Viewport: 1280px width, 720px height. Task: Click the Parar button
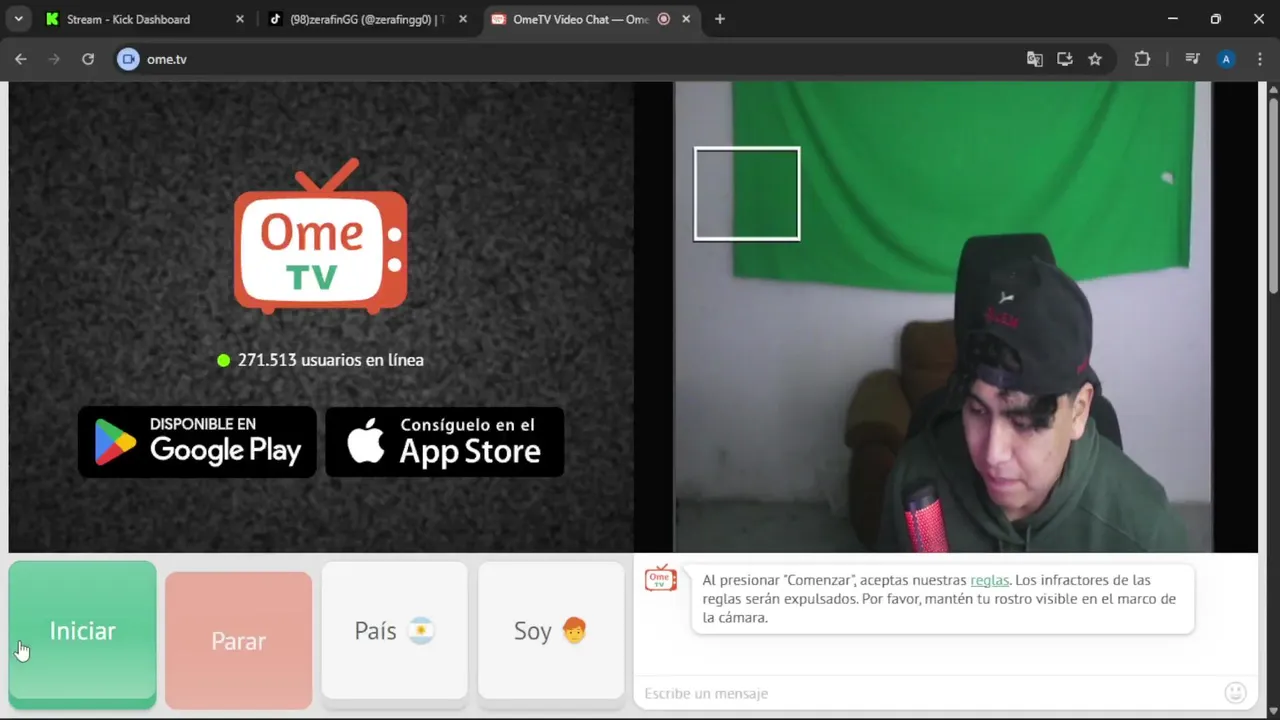(238, 640)
